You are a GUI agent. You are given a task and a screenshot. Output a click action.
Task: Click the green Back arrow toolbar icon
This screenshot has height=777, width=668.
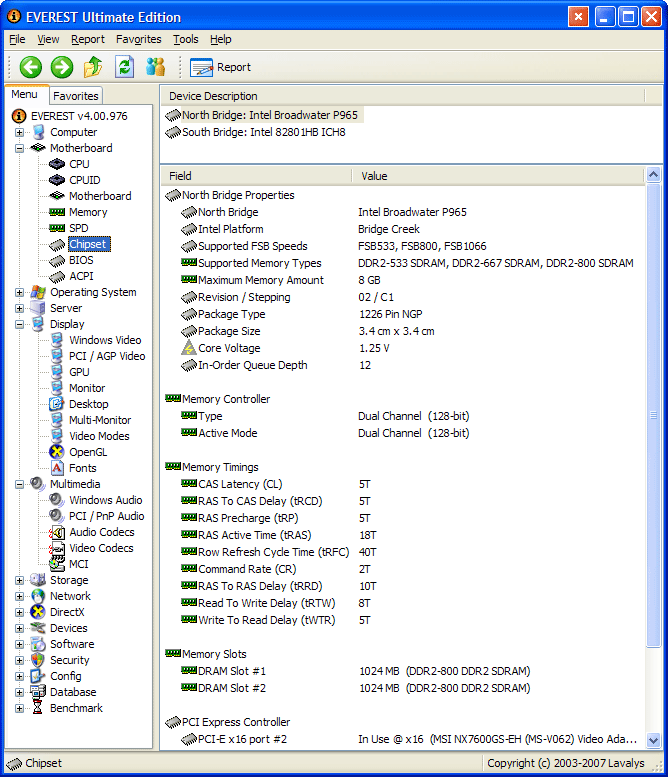(x=31, y=67)
